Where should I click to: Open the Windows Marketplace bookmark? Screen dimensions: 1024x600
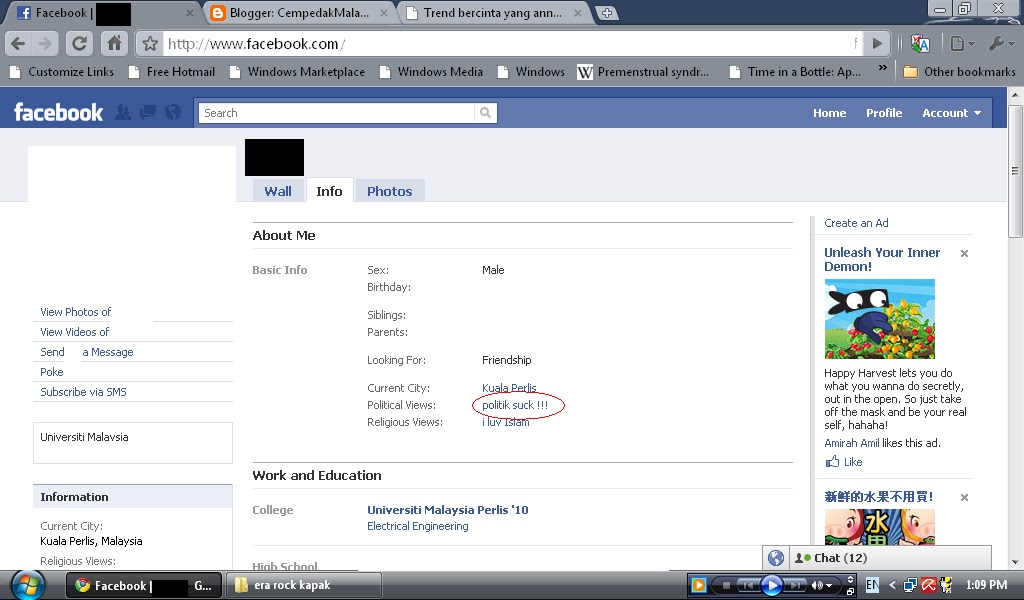click(x=297, y=72)
